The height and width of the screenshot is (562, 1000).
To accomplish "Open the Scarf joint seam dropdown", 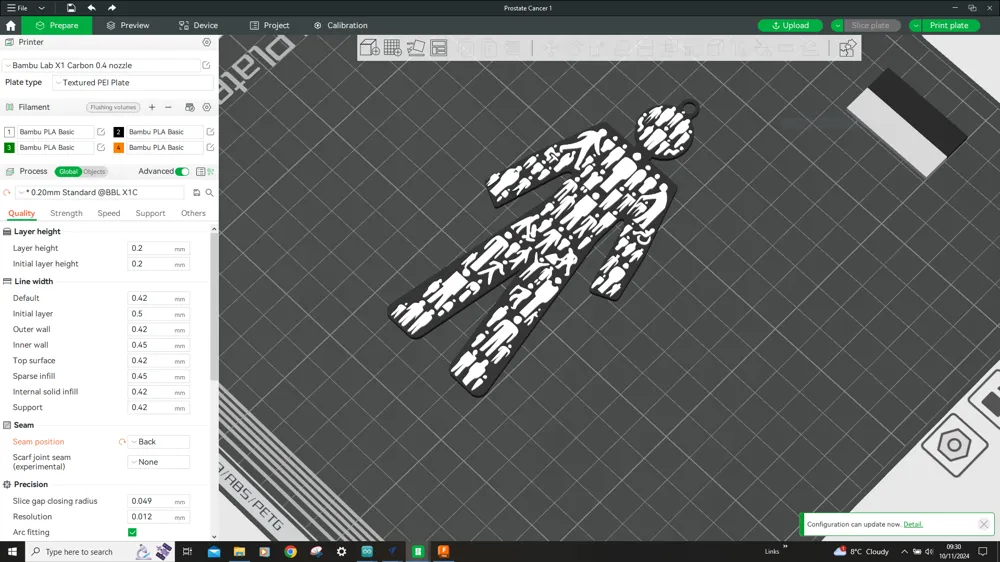I will tap(159, 462).
